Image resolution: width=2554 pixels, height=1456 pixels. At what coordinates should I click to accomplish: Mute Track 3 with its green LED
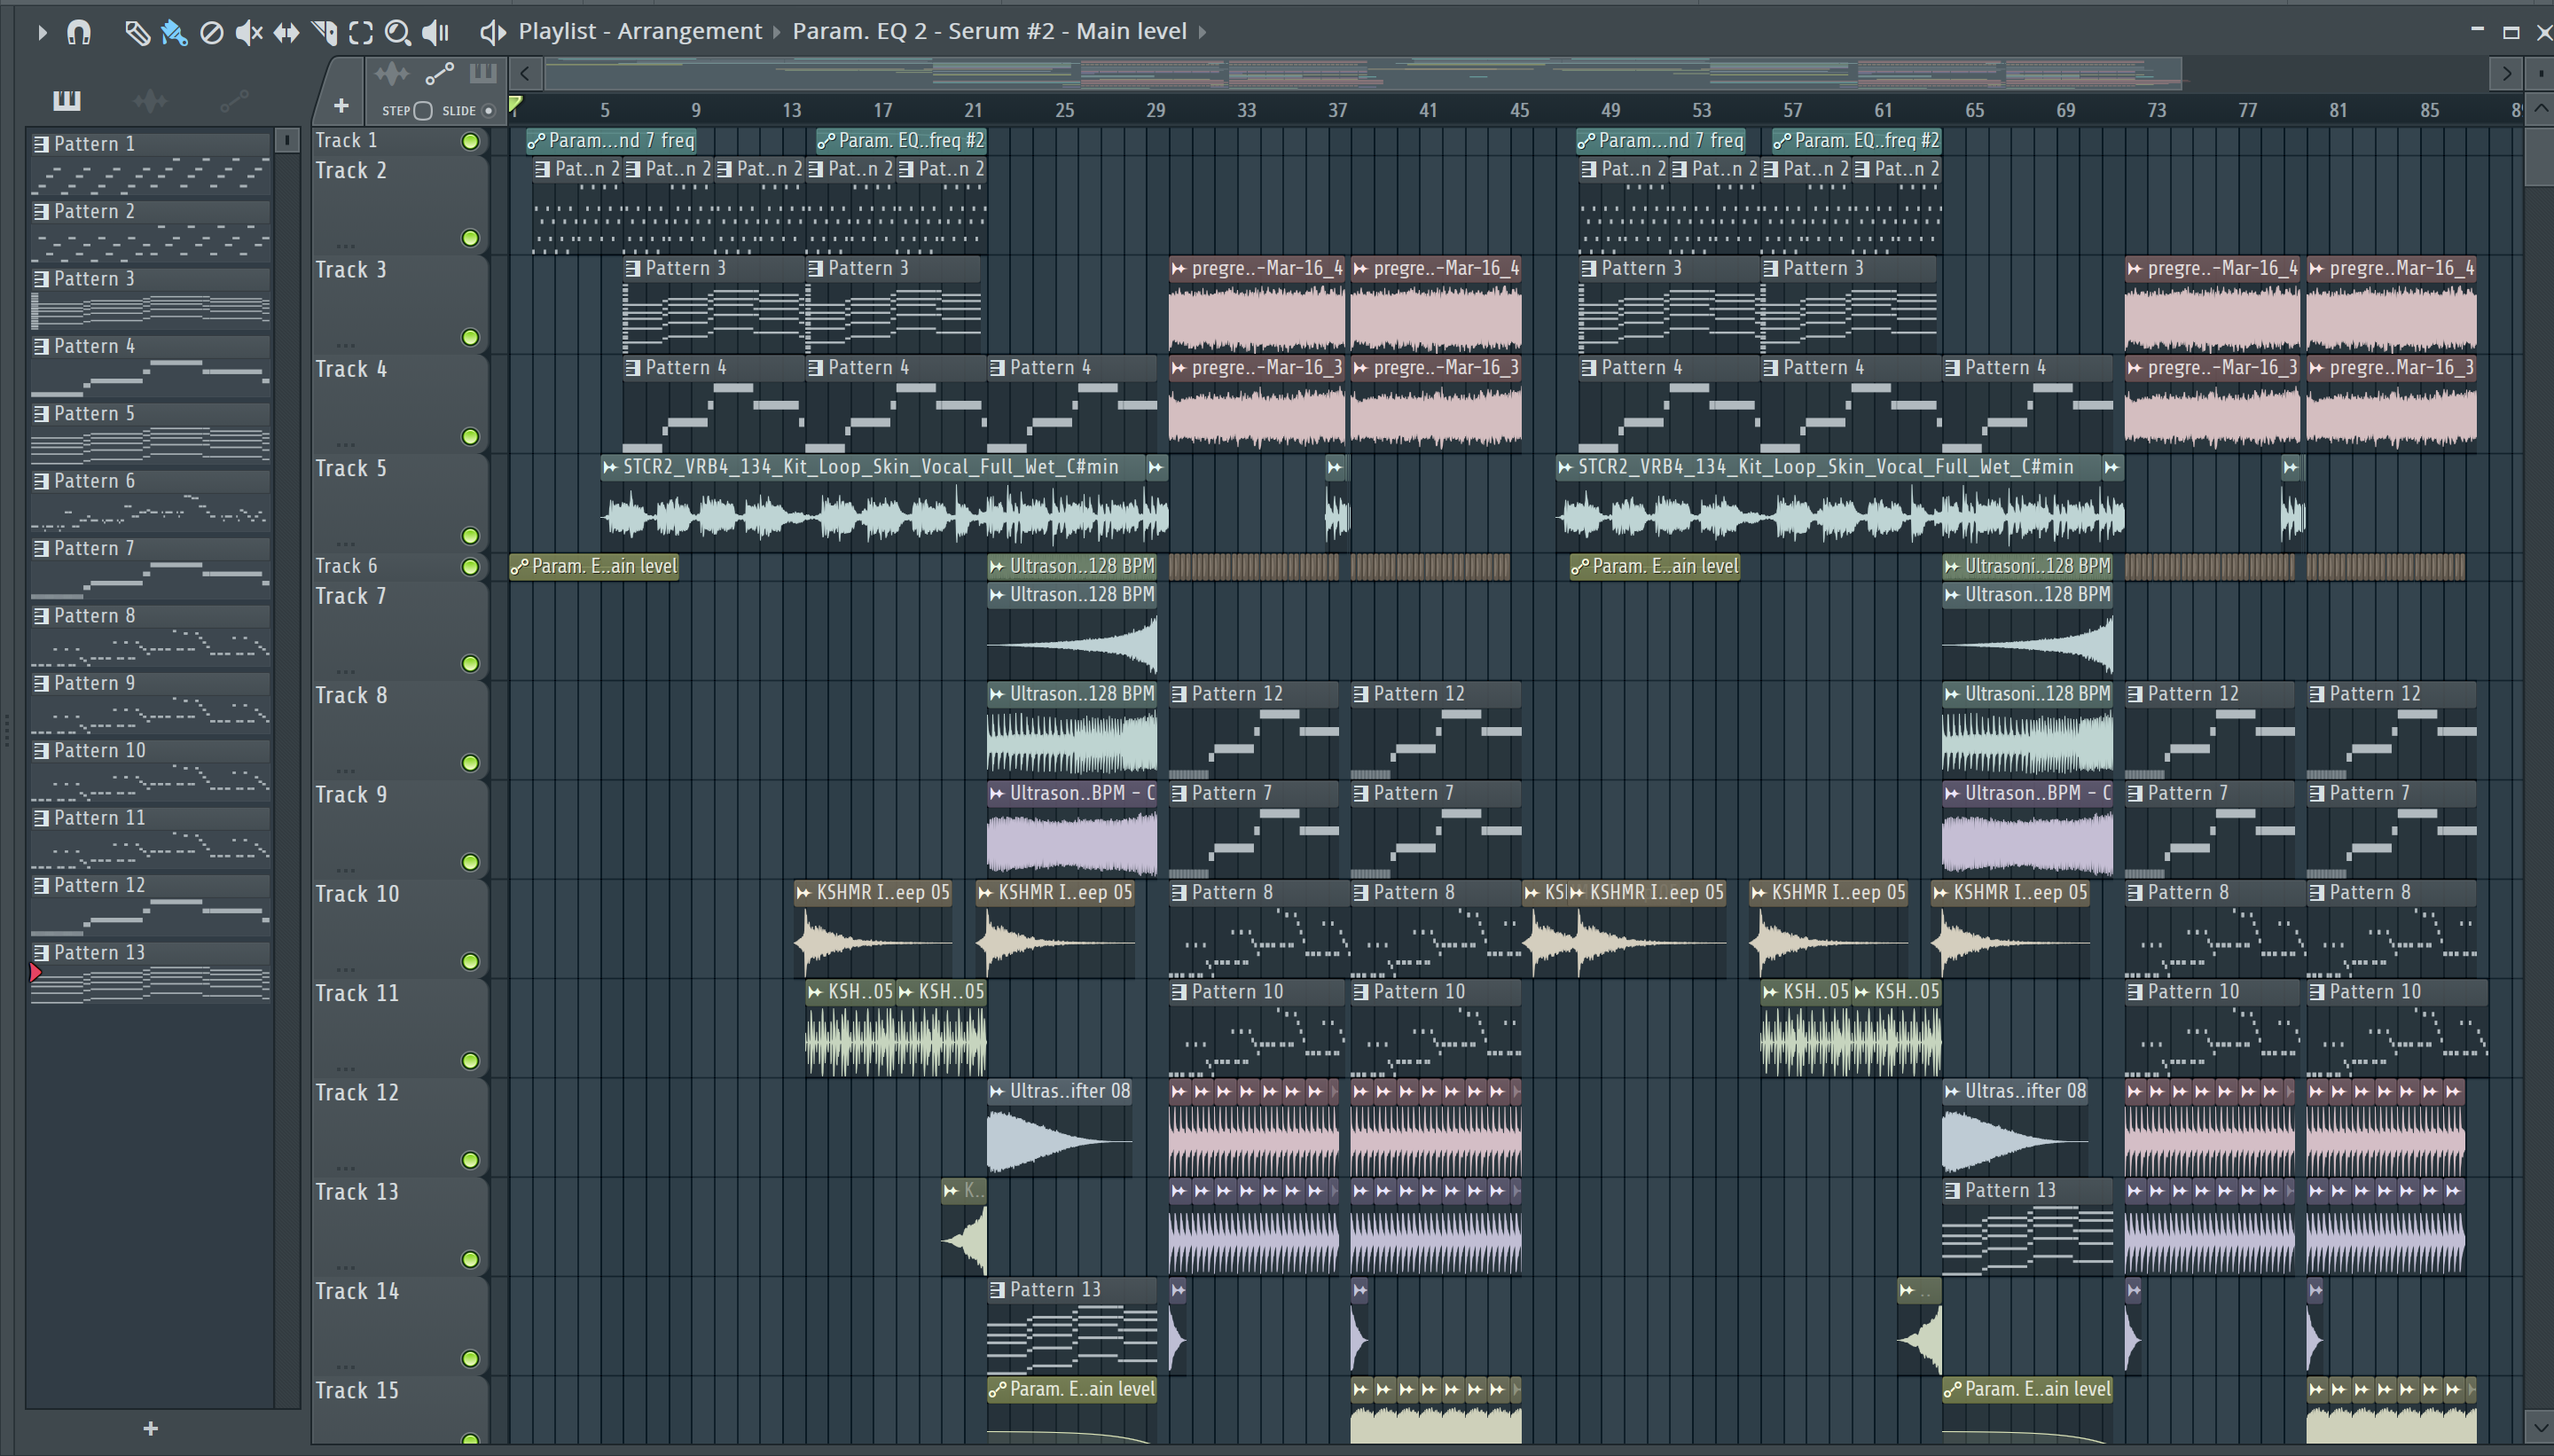470,337
